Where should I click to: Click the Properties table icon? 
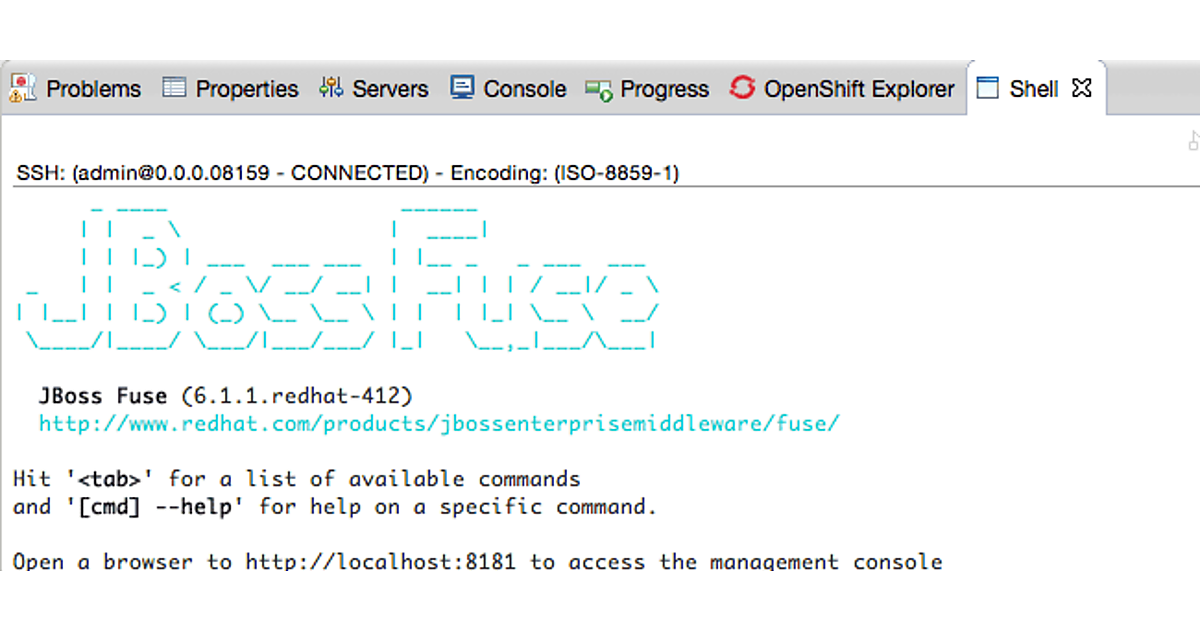click(x=174, y=88)
